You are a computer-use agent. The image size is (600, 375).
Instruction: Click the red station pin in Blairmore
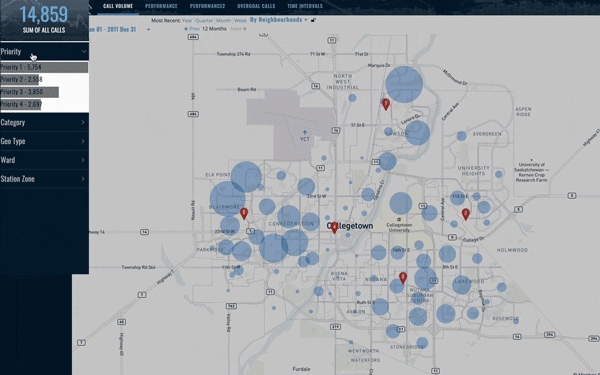click(x=244, y=214)
